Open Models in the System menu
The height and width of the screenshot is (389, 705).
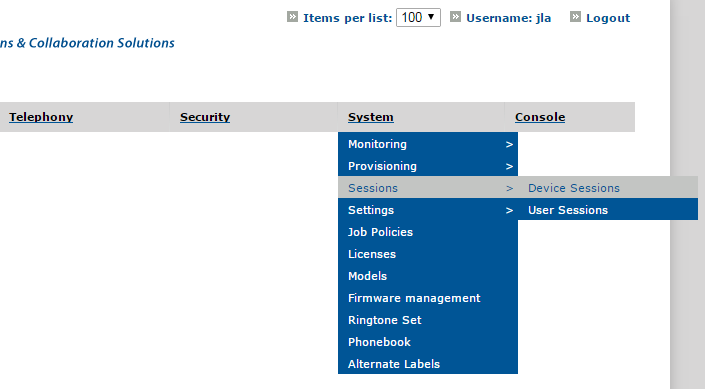point(428,276)
